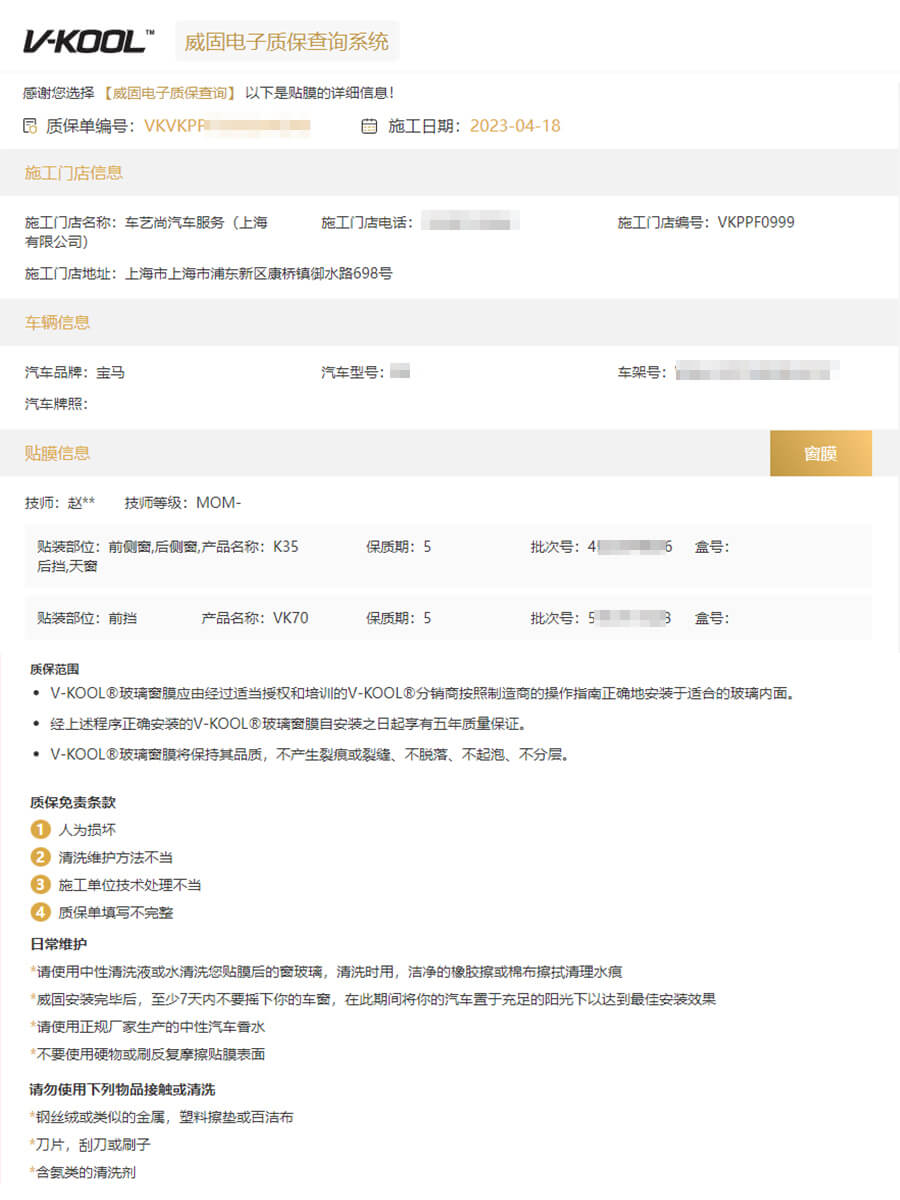
Task: Click the 施工门店信息 section header
Action: pyautogui.click(x=73, y=173)
